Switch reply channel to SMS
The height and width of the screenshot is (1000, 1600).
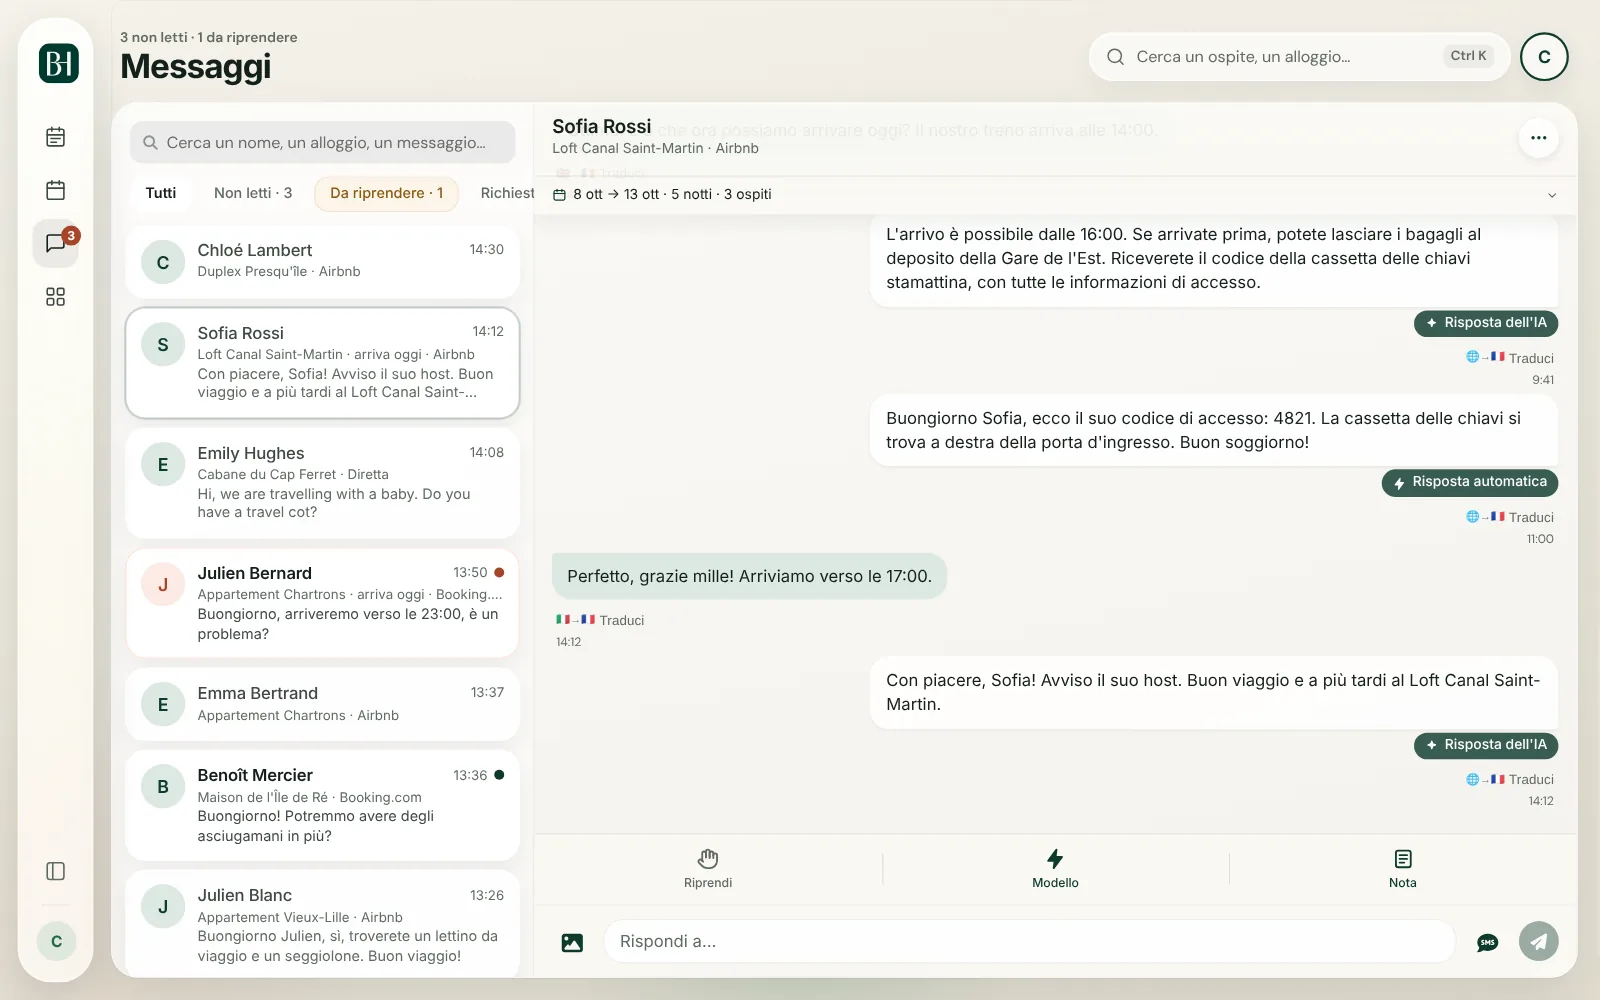[1487, 942]
